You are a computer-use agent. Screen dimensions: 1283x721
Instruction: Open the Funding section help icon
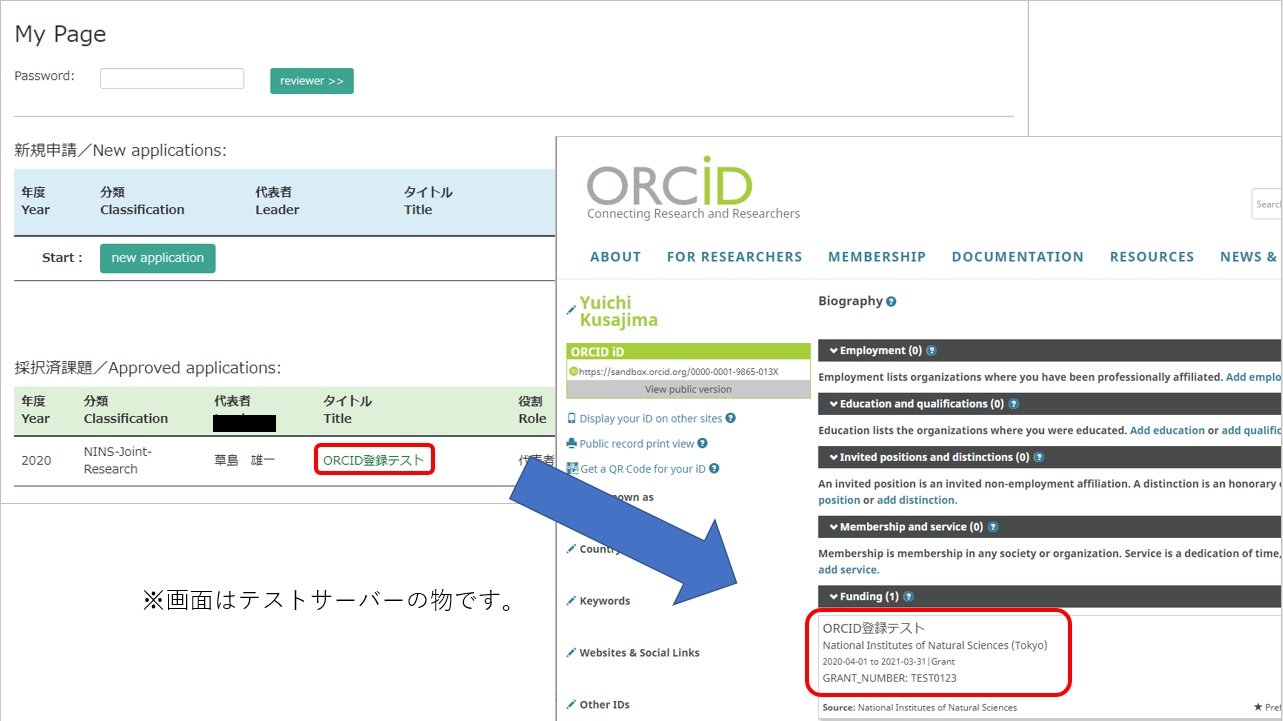(x=908, y=597)
